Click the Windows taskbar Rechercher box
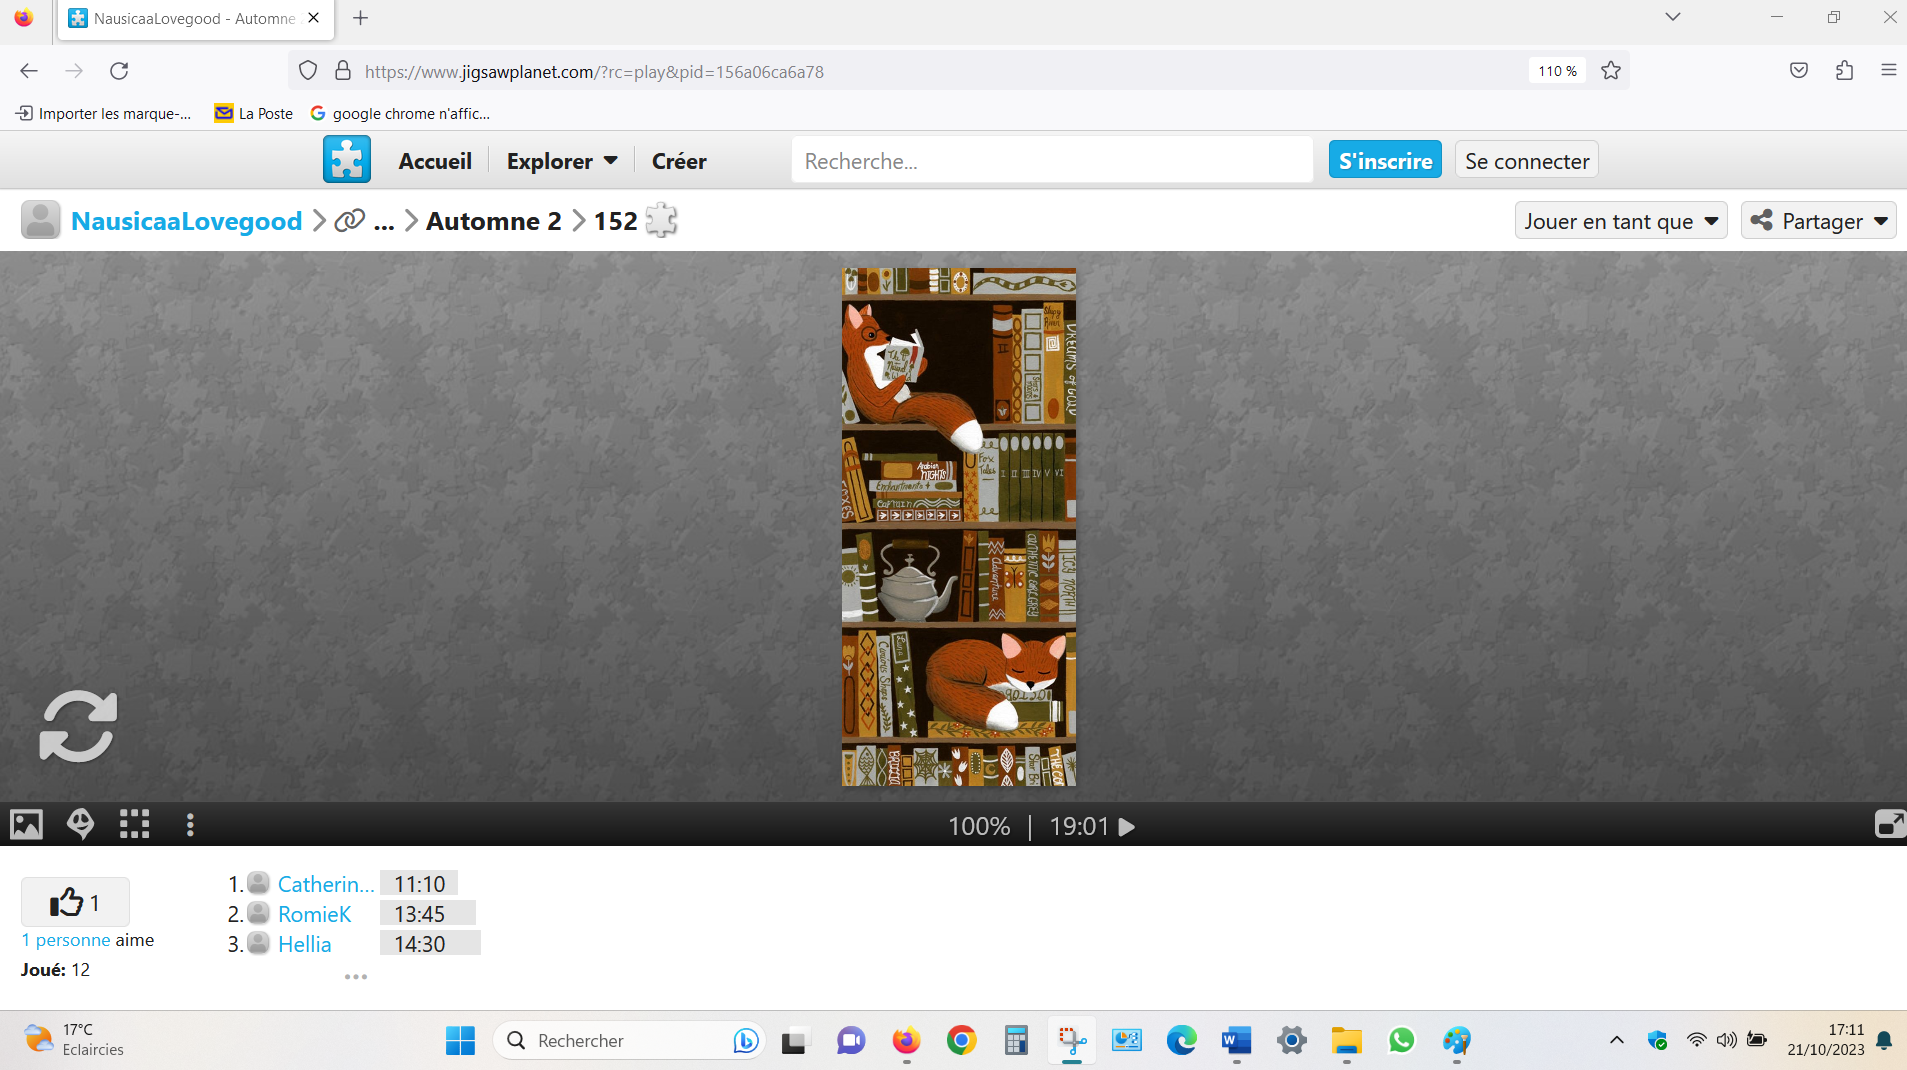The height and width of the screenshot is (1070, 1907). pyautogui.click(x=630, y=1041)
